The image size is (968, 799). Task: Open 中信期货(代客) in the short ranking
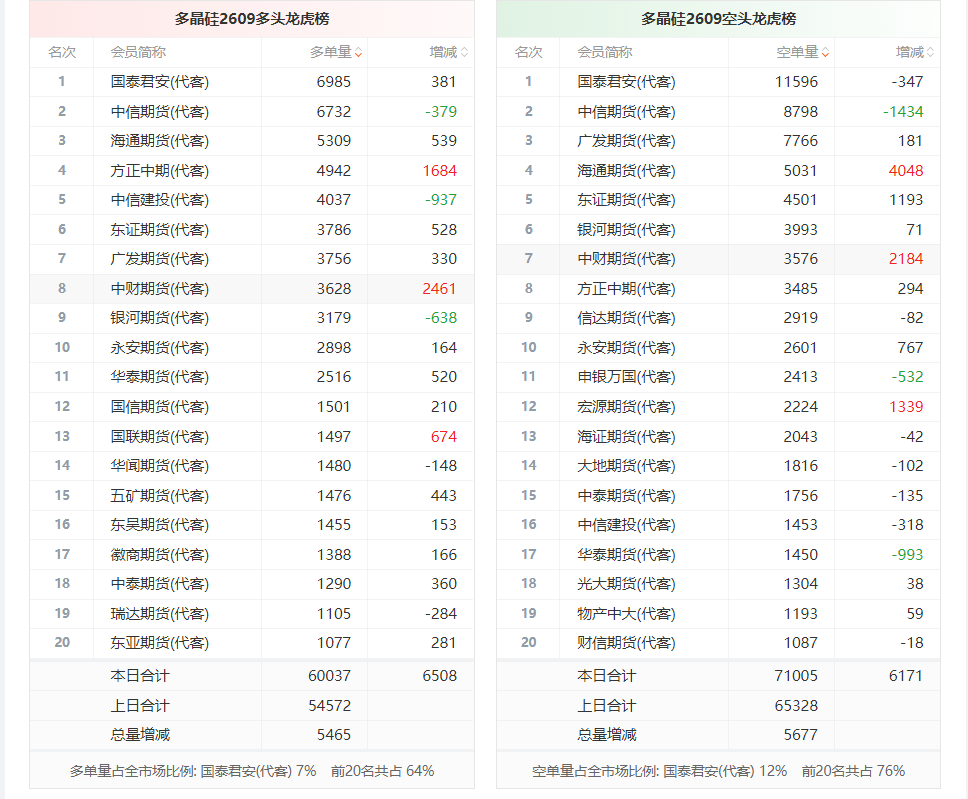[626, 112]
